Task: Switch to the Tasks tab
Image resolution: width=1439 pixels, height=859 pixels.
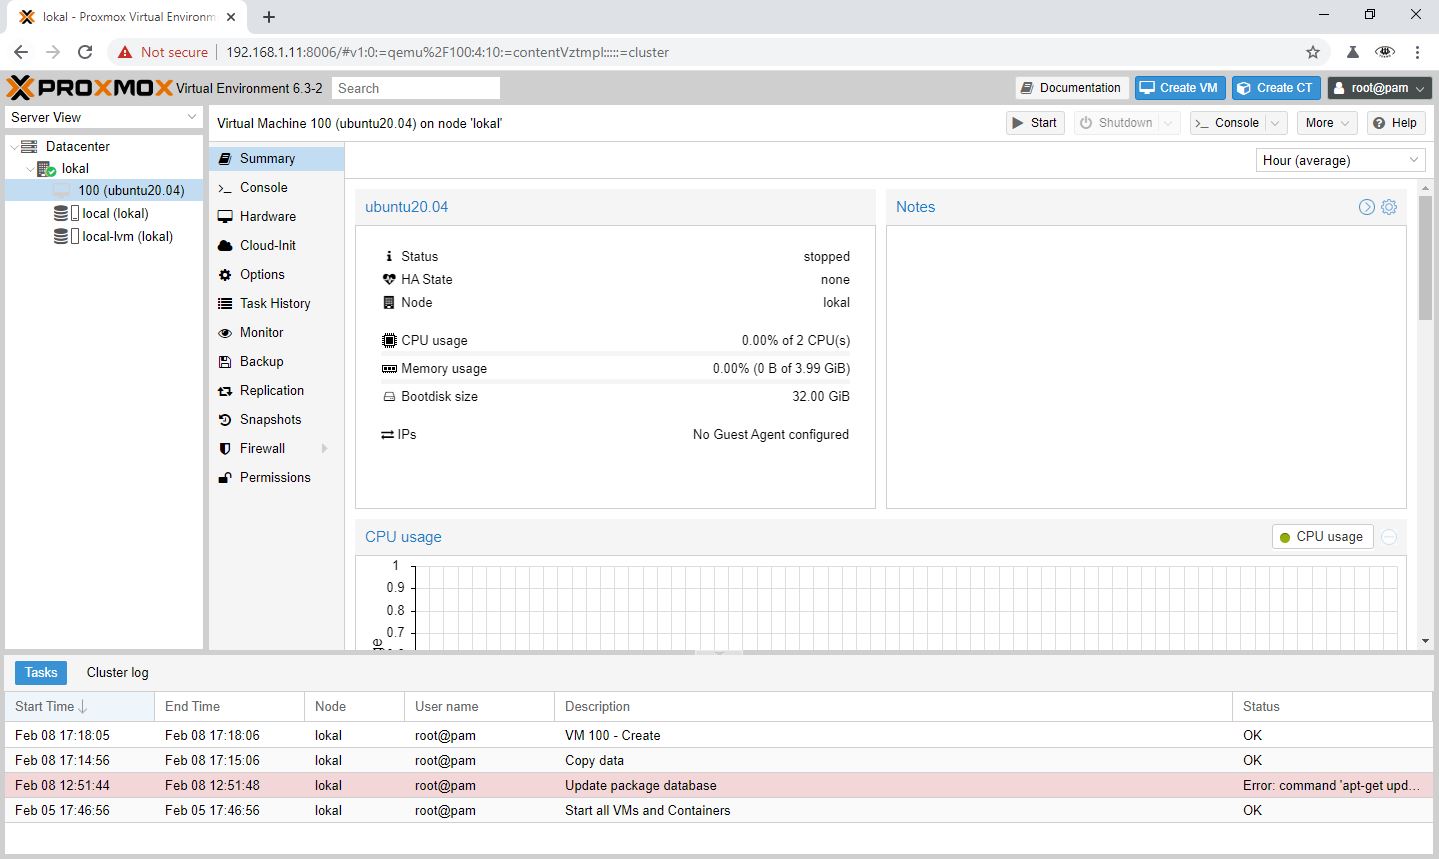Action: (41, 673)
